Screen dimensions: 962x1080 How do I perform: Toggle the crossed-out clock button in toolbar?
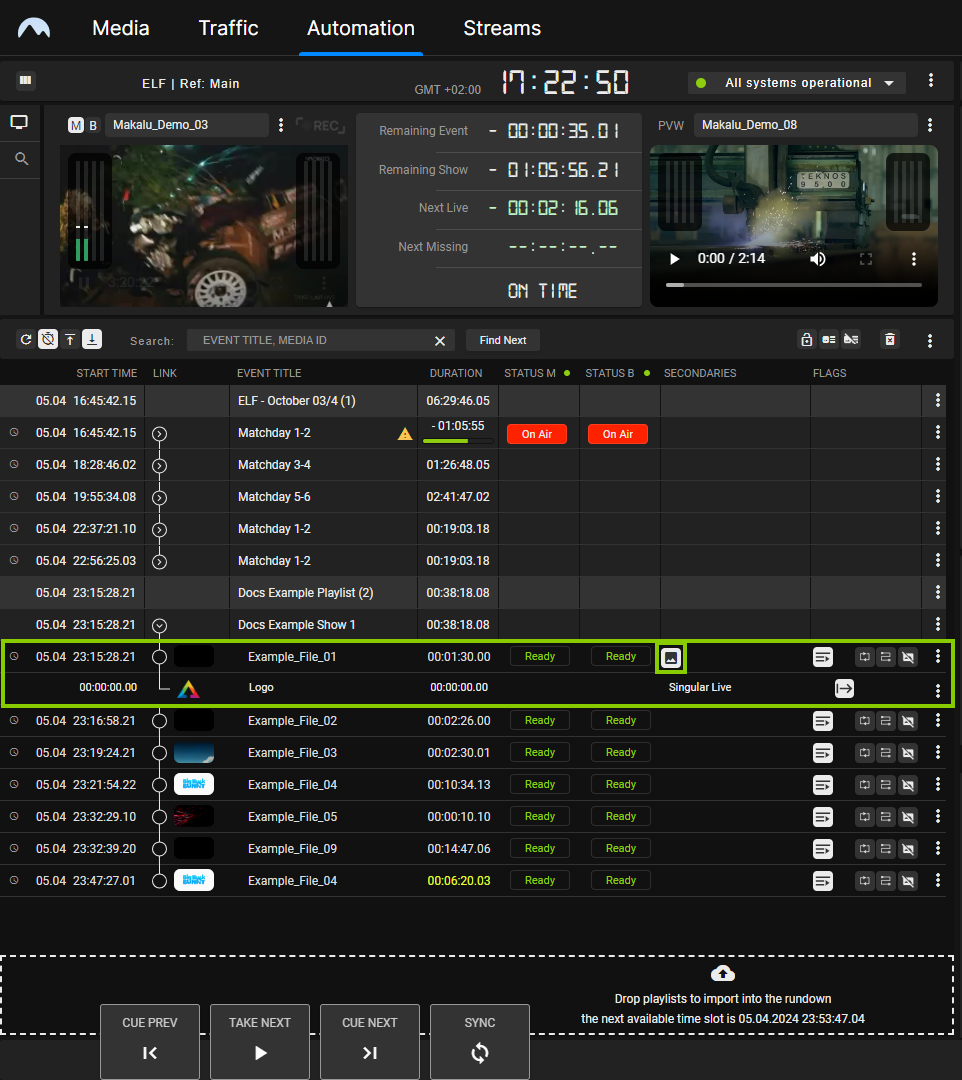48,340
